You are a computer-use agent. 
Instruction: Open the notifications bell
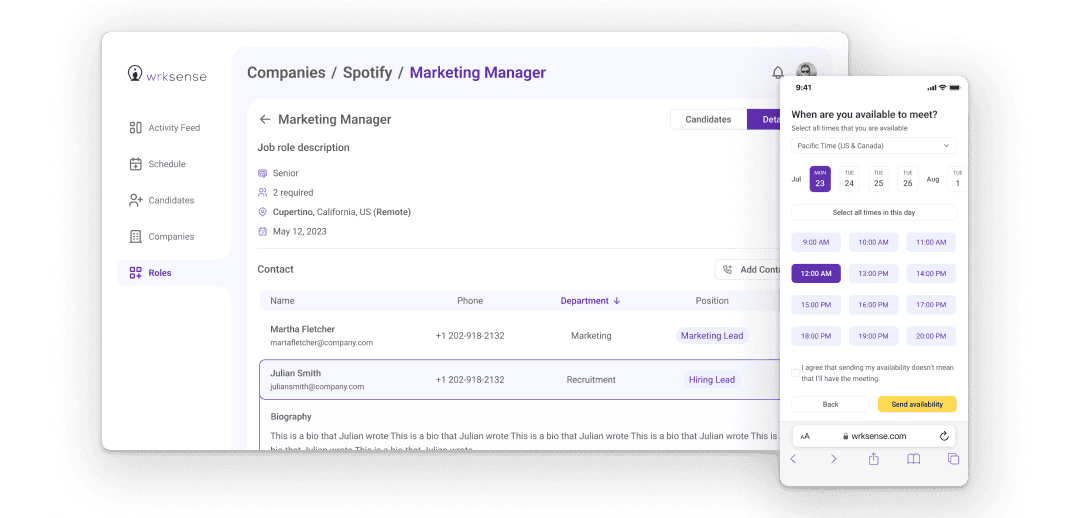pyautogui.click(x=777, y=72)
